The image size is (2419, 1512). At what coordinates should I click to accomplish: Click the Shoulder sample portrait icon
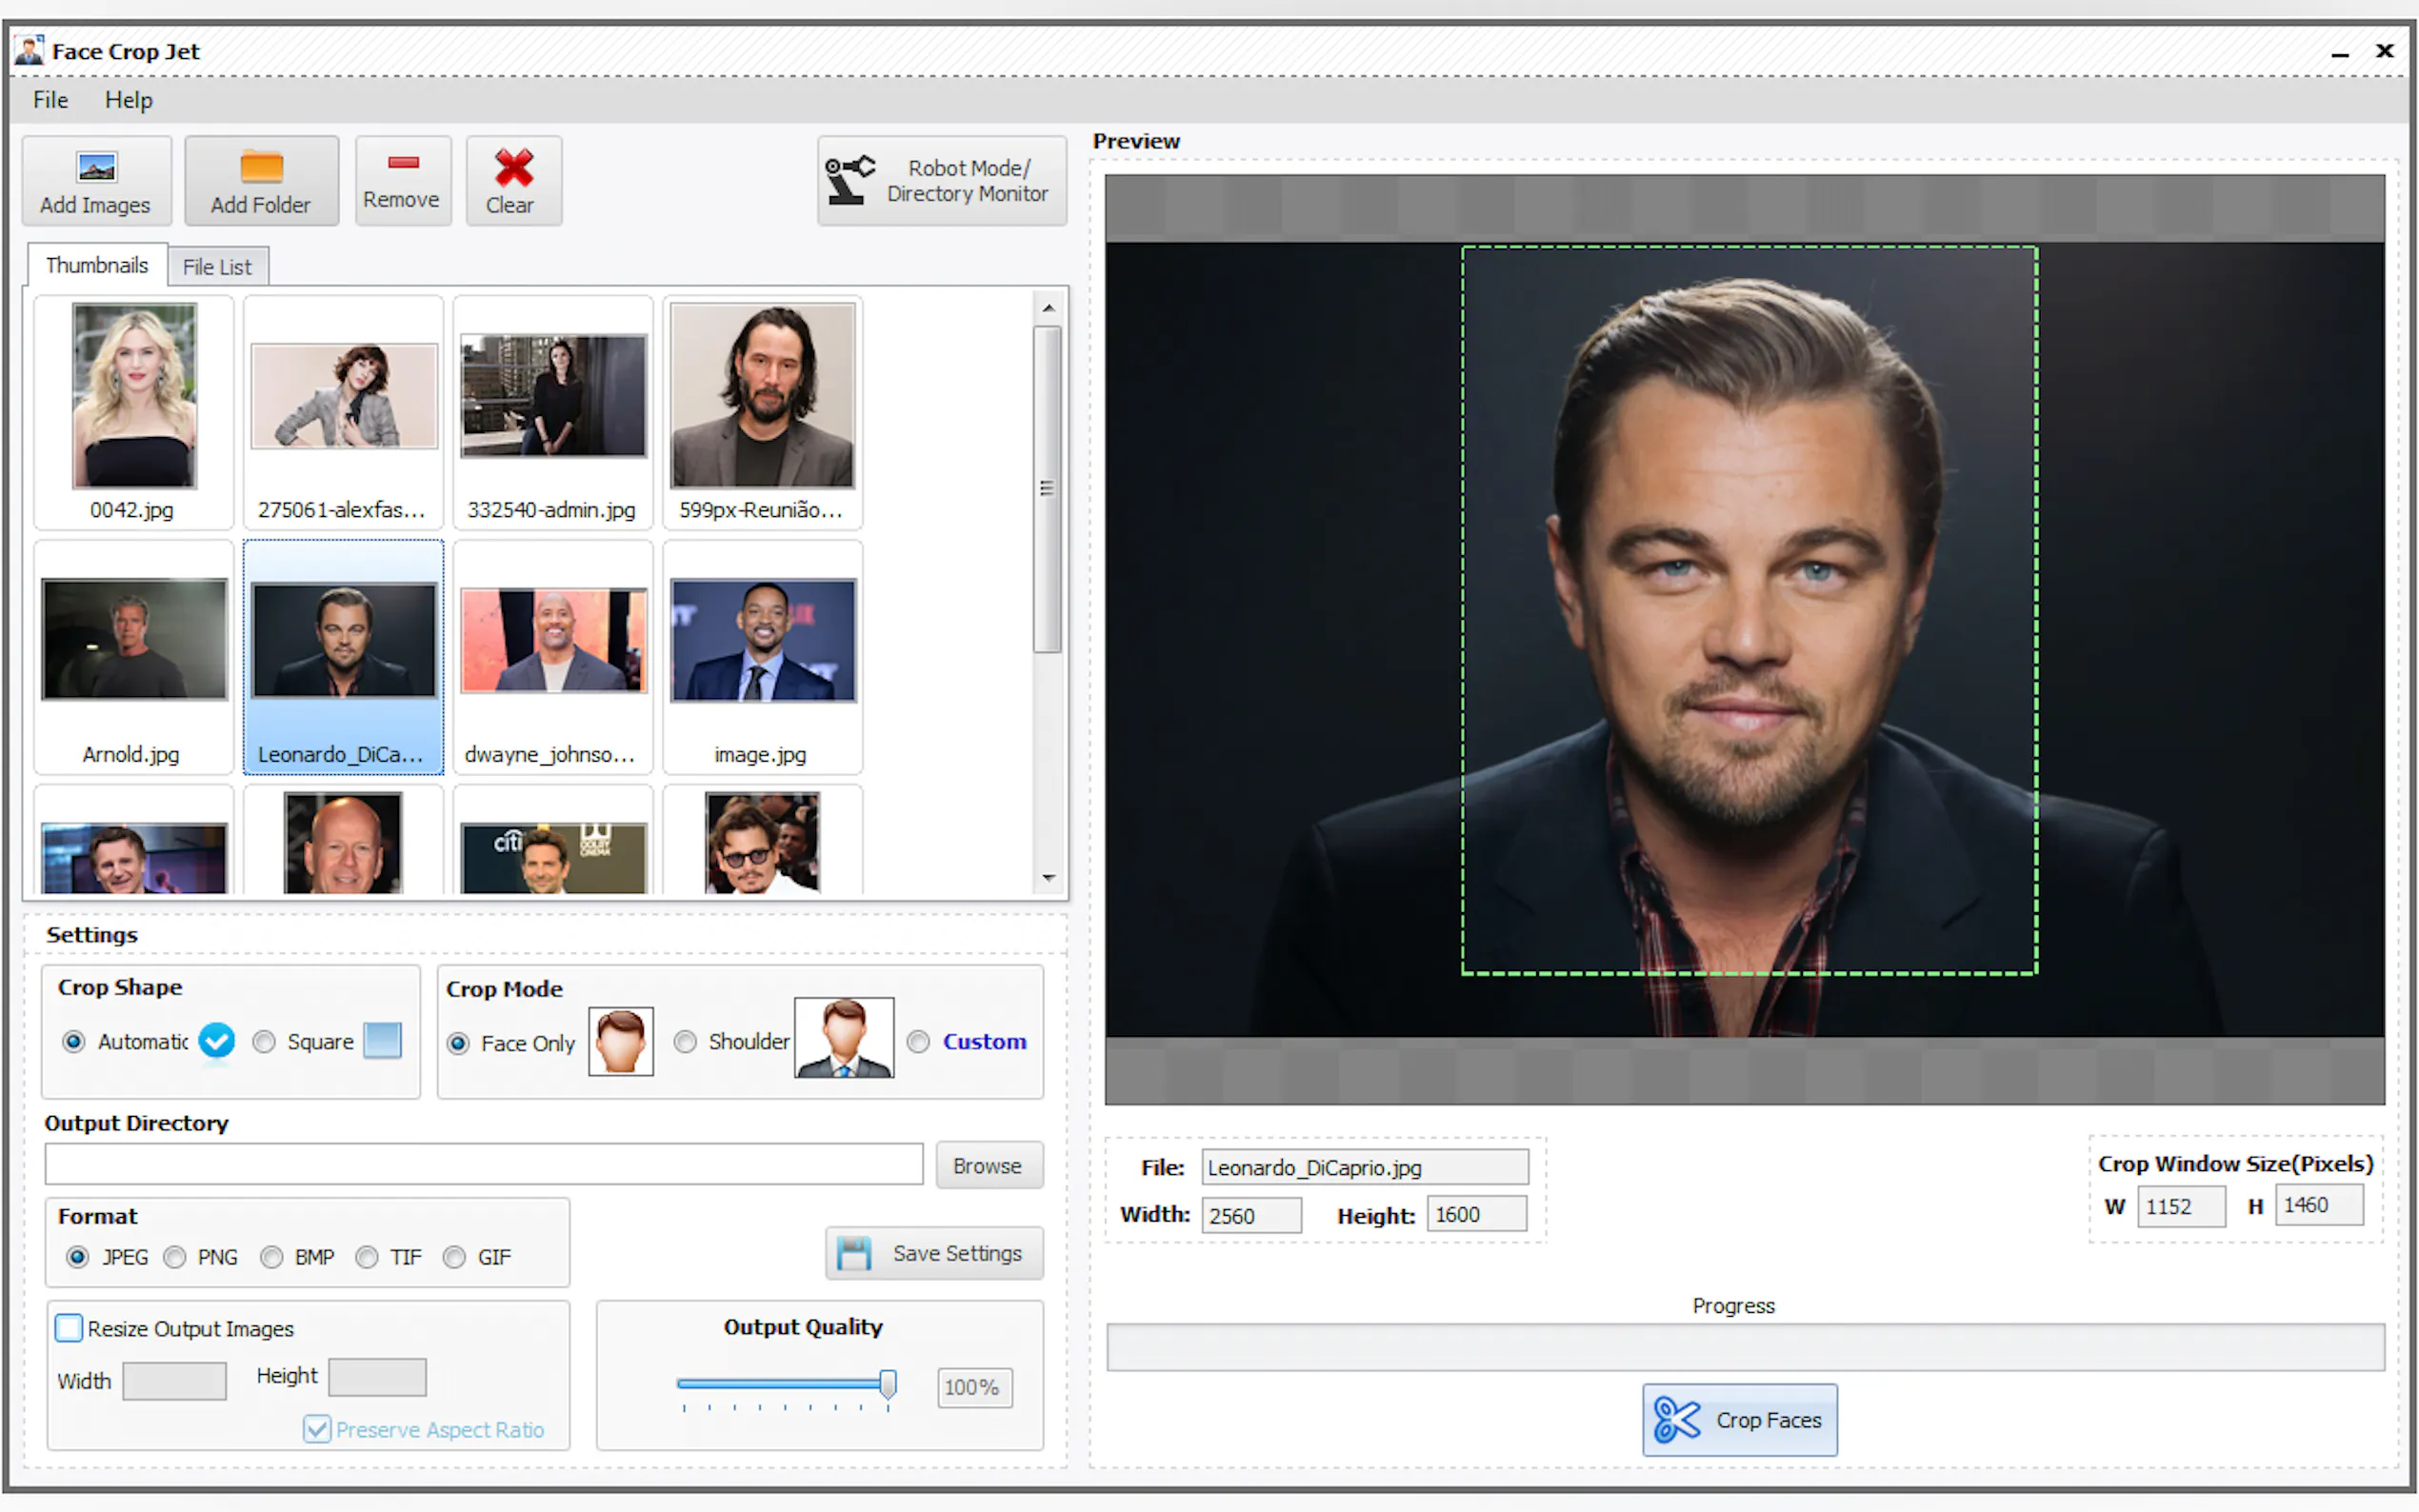tap(843, 1038)
